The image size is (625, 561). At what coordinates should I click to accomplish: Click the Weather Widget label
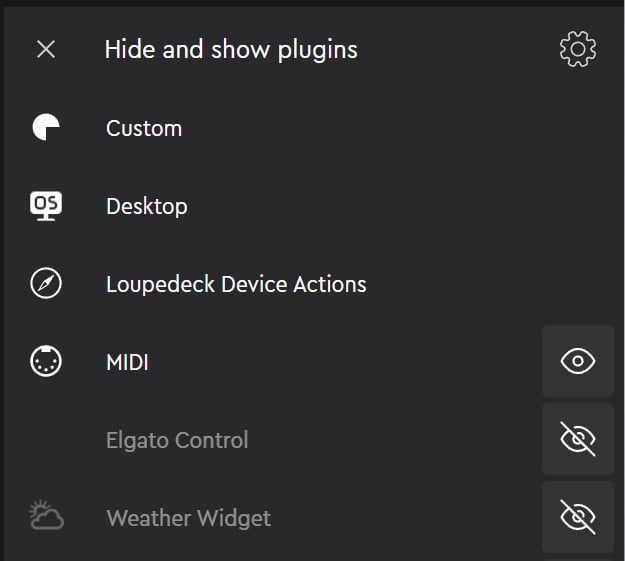(188, 518)
